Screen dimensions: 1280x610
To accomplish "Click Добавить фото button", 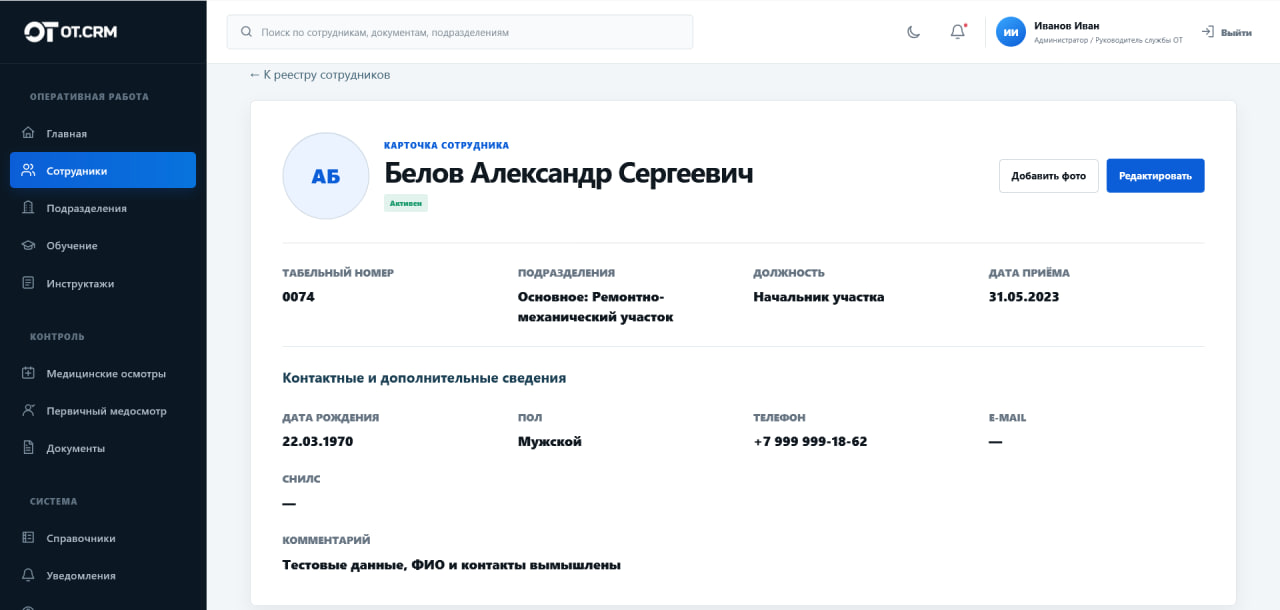I will 1048,176.
